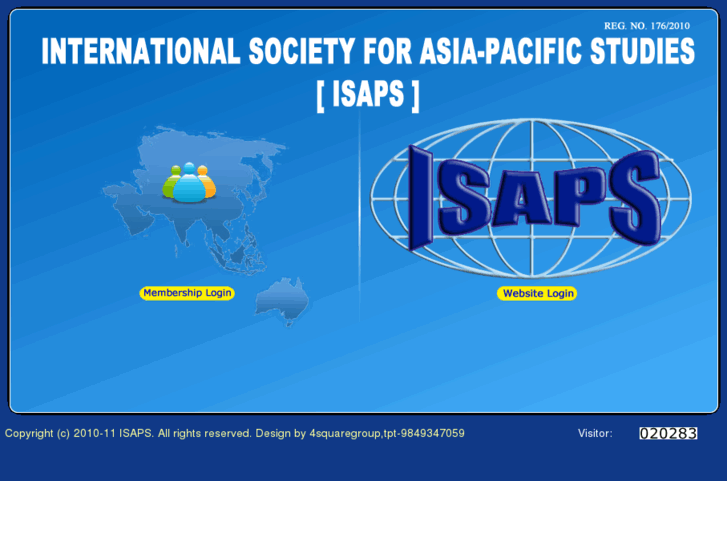Click the Australia map shape
Viewport: 727px width, 545px height.
tap(281, 301)
